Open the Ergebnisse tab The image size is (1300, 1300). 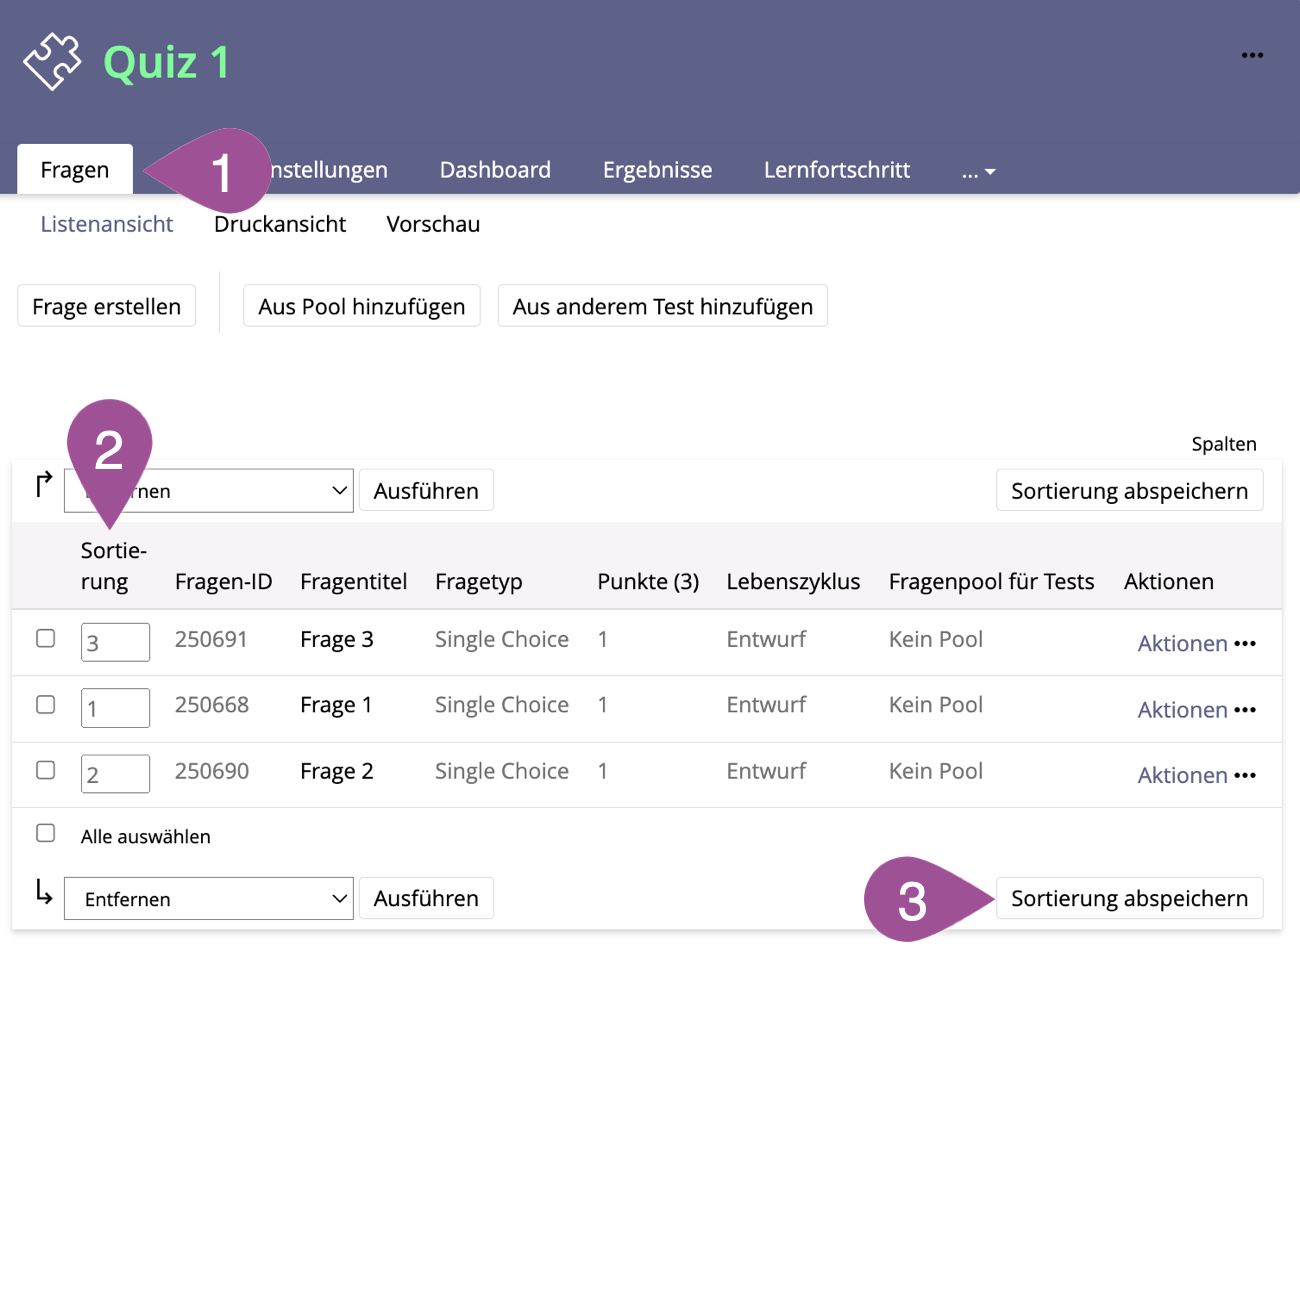[657, 170]
